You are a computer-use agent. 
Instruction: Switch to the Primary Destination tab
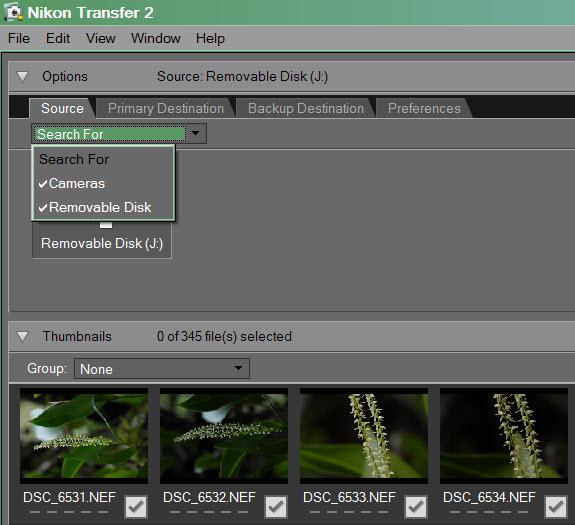click(x=166, y=108)
